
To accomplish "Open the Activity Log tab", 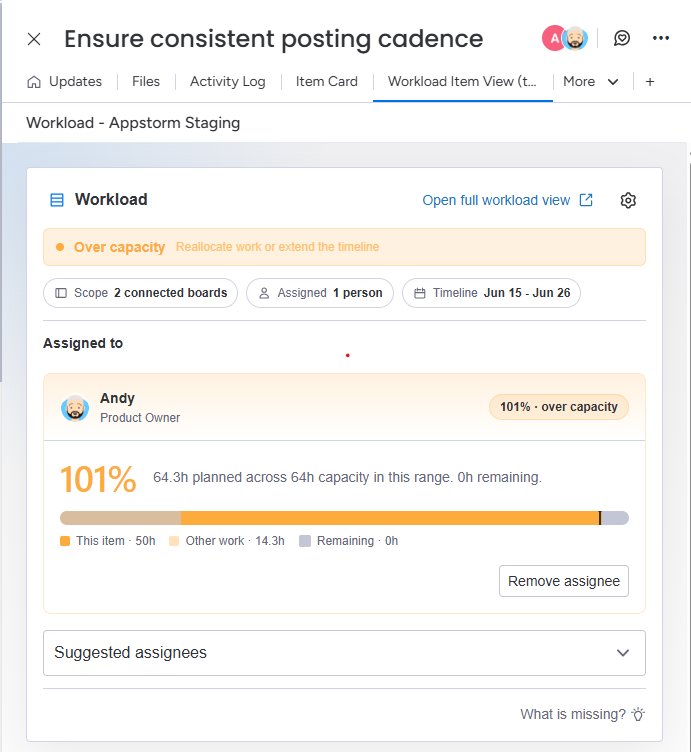I will tap(228, 82).
